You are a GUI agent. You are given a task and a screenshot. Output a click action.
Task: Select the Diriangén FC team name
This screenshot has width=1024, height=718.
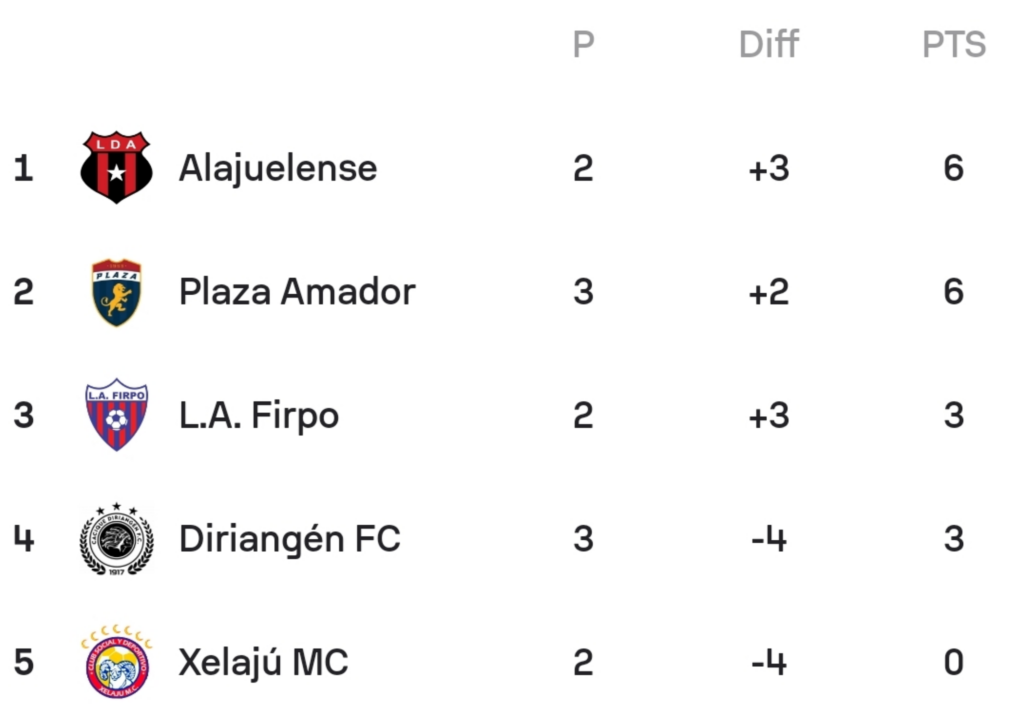[x=289, y=538]
